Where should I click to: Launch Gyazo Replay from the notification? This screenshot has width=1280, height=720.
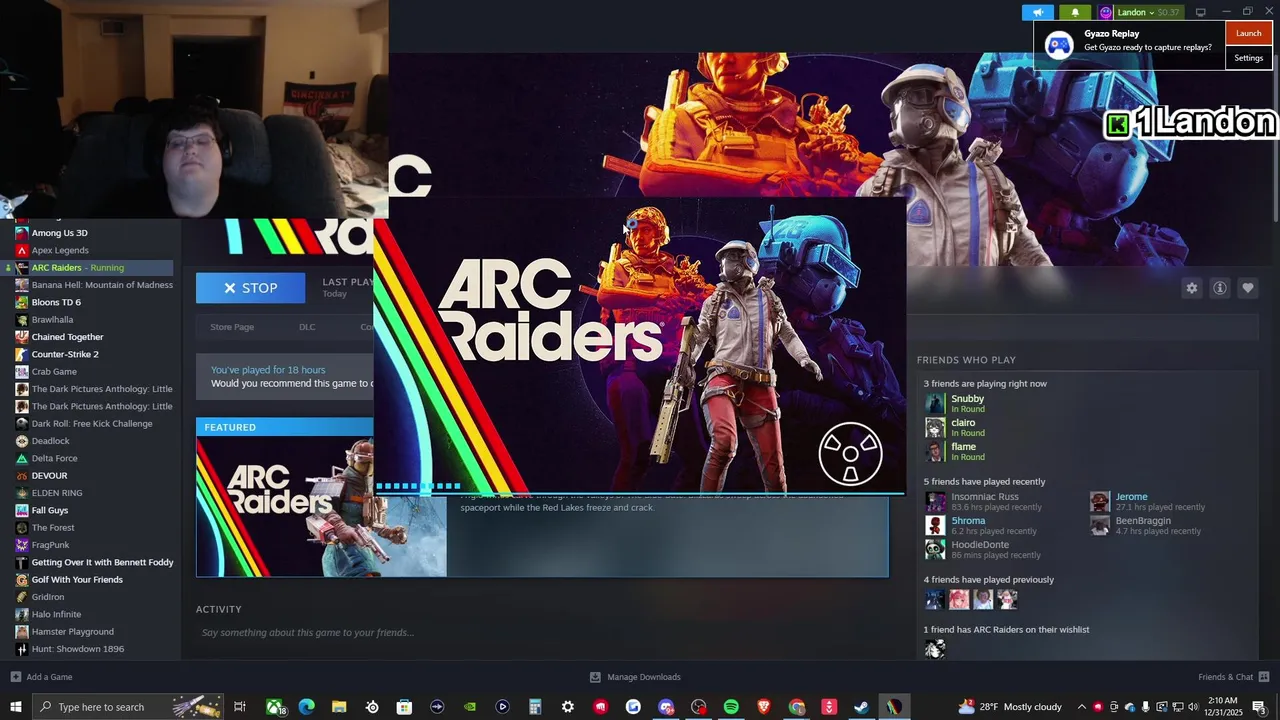(x=1249, y=33)
